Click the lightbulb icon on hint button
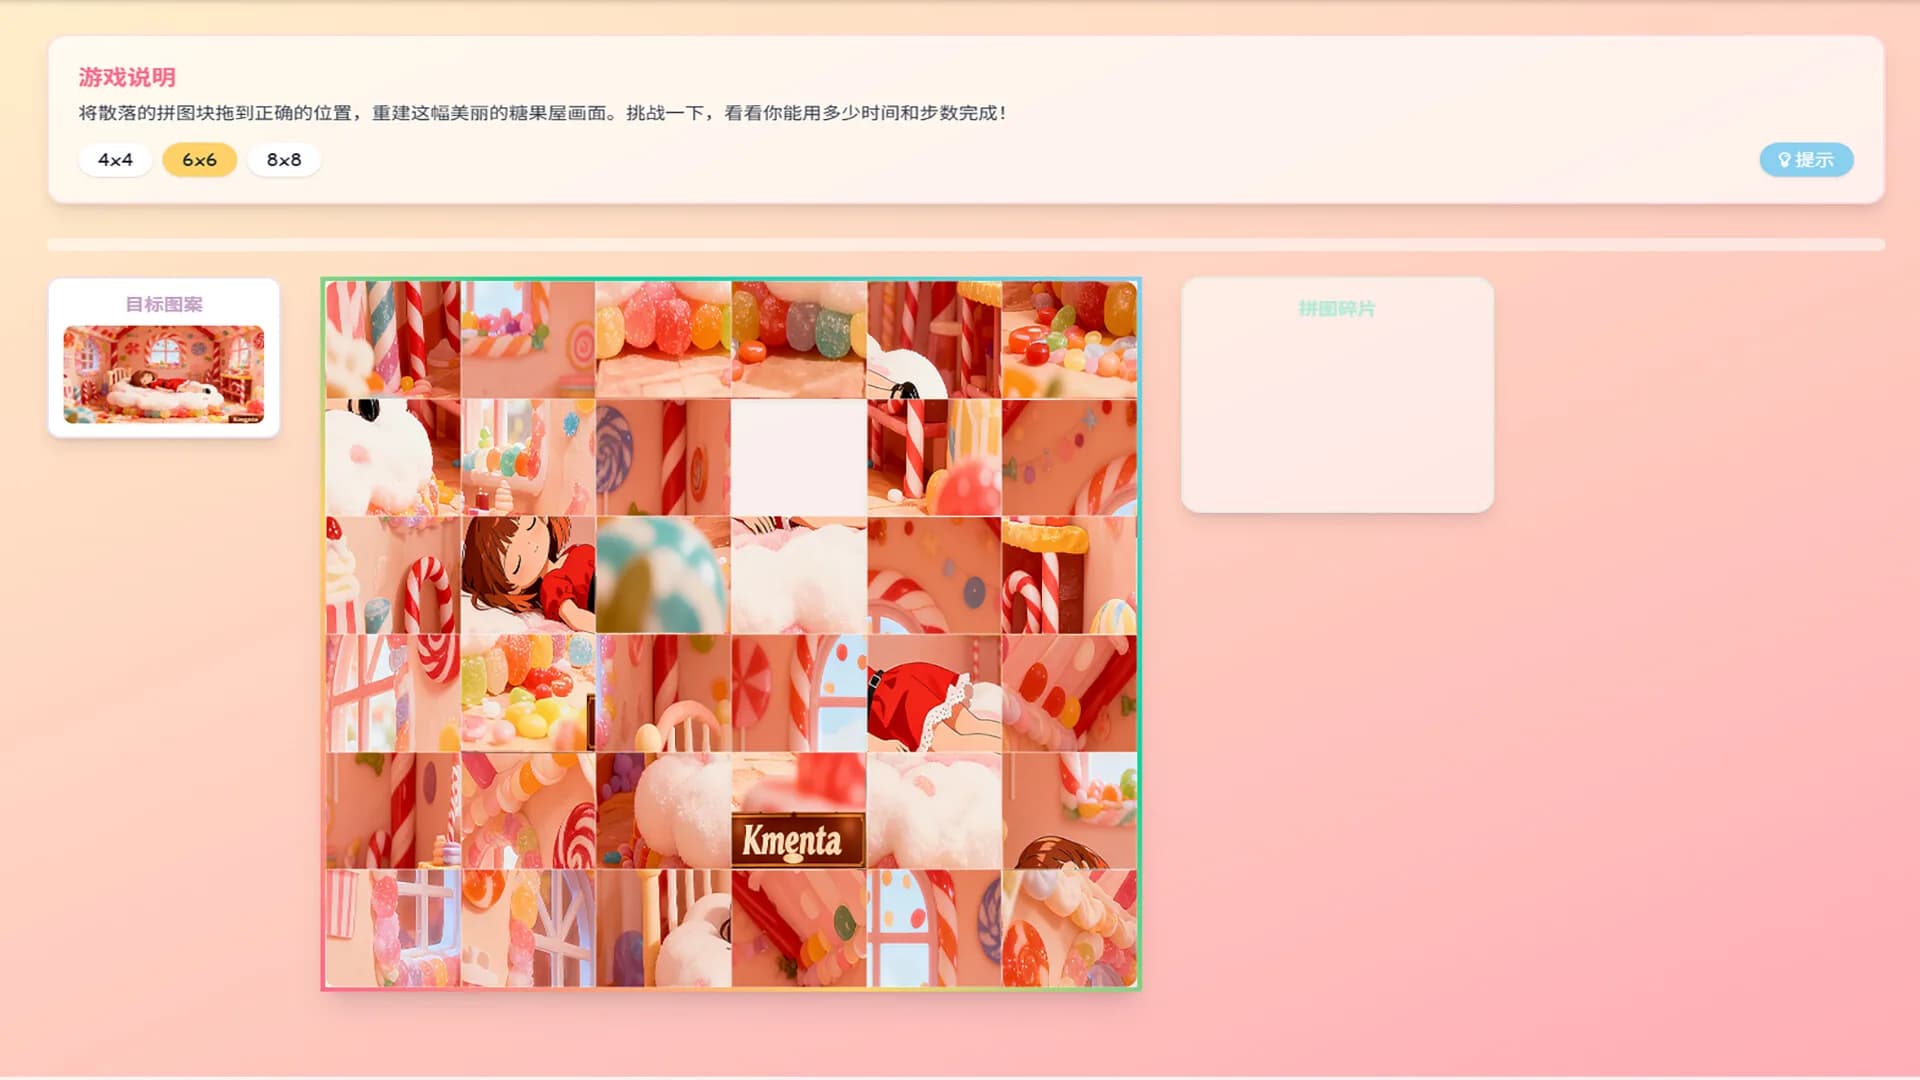 (x=1784, y=160)
